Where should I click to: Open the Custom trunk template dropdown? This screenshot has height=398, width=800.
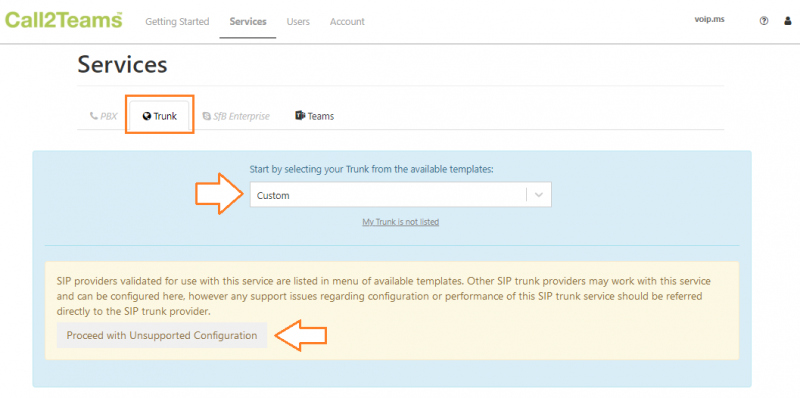point(401,195)
